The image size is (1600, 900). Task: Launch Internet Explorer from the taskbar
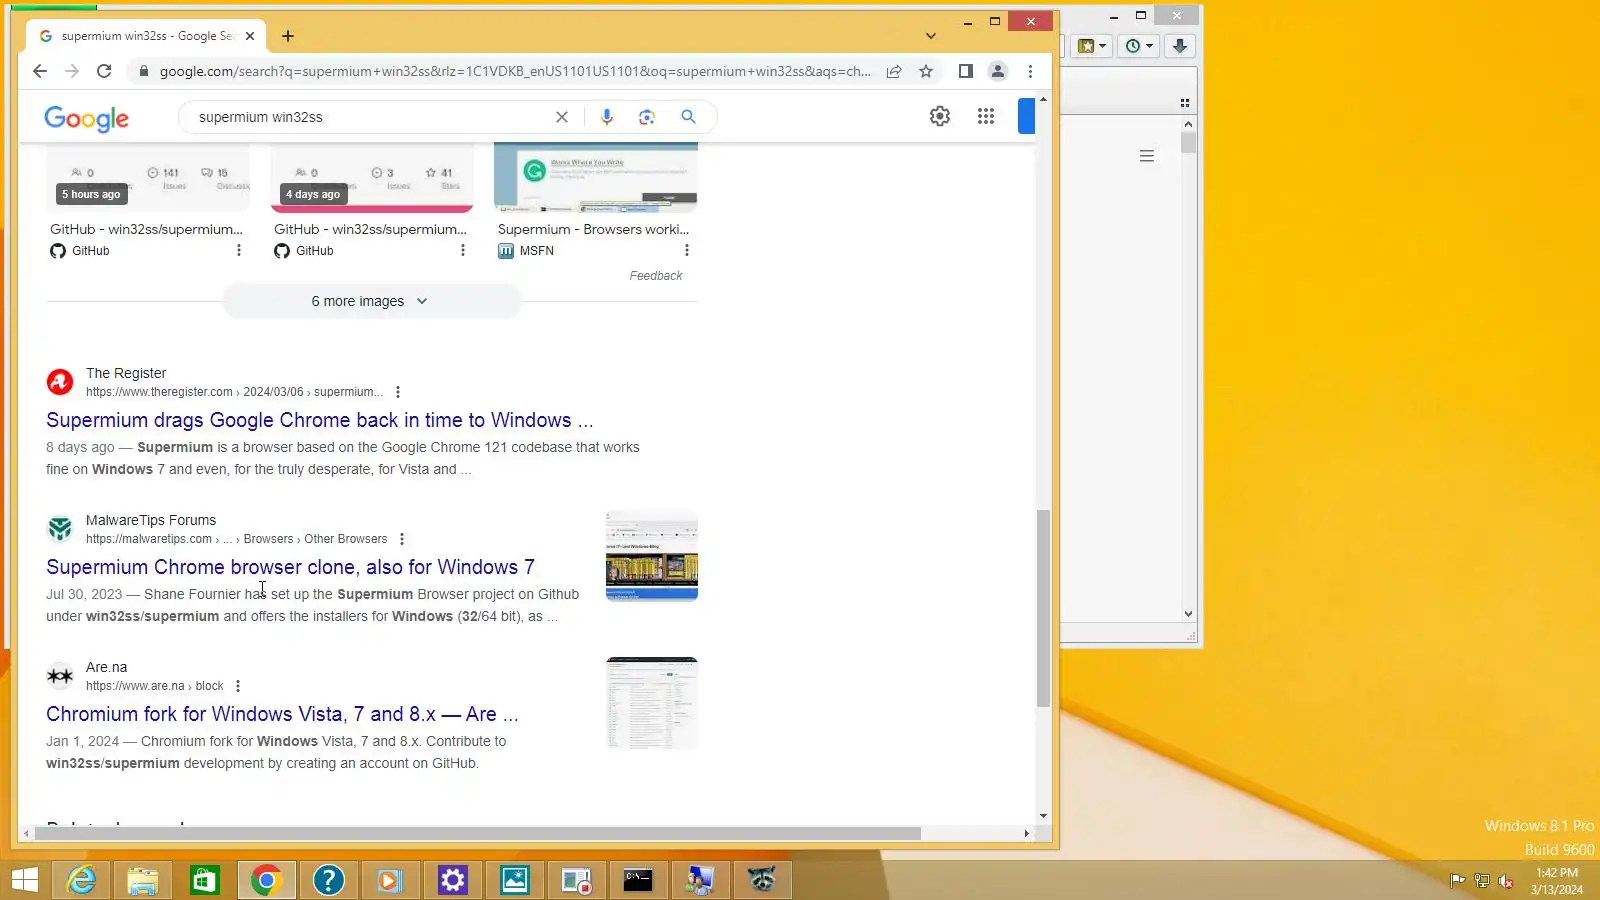pyautogui.click(x=81, y=880)
